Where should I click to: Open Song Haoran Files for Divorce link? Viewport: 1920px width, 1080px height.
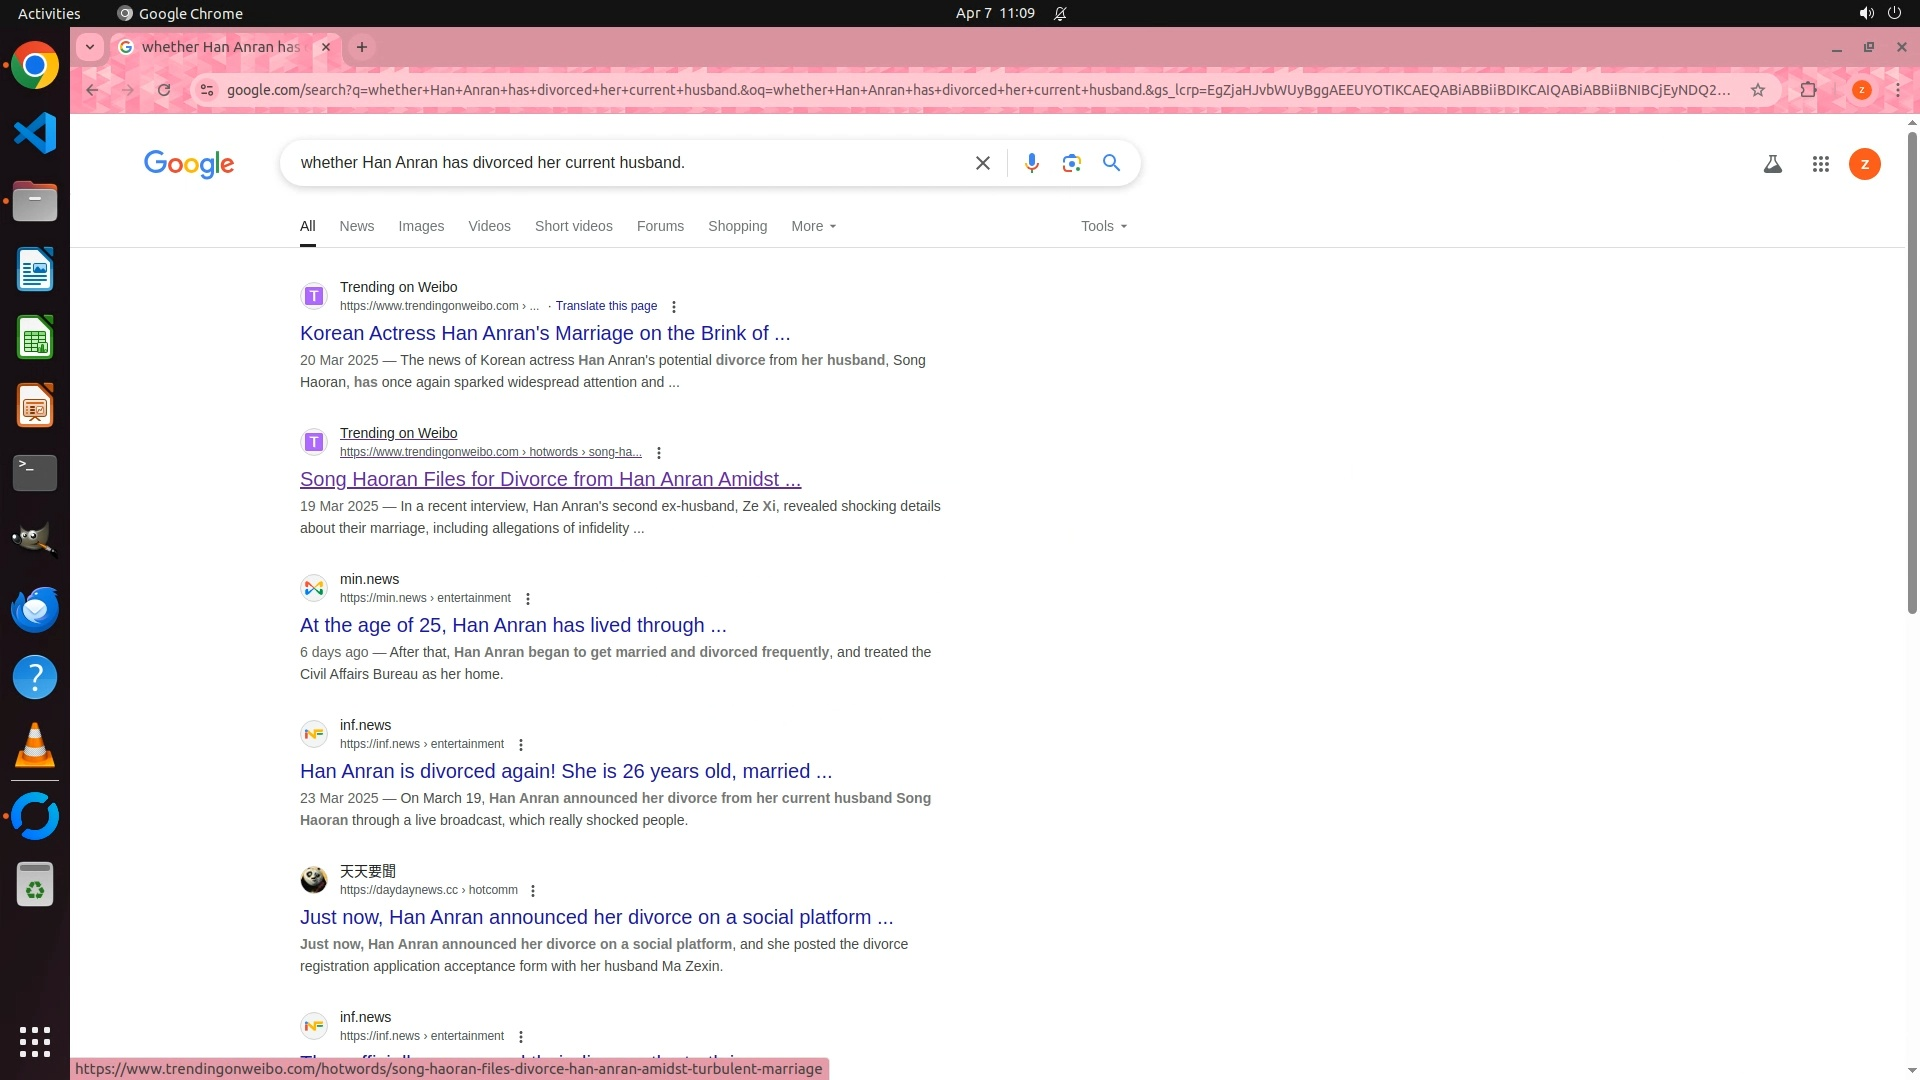point(550,479)
